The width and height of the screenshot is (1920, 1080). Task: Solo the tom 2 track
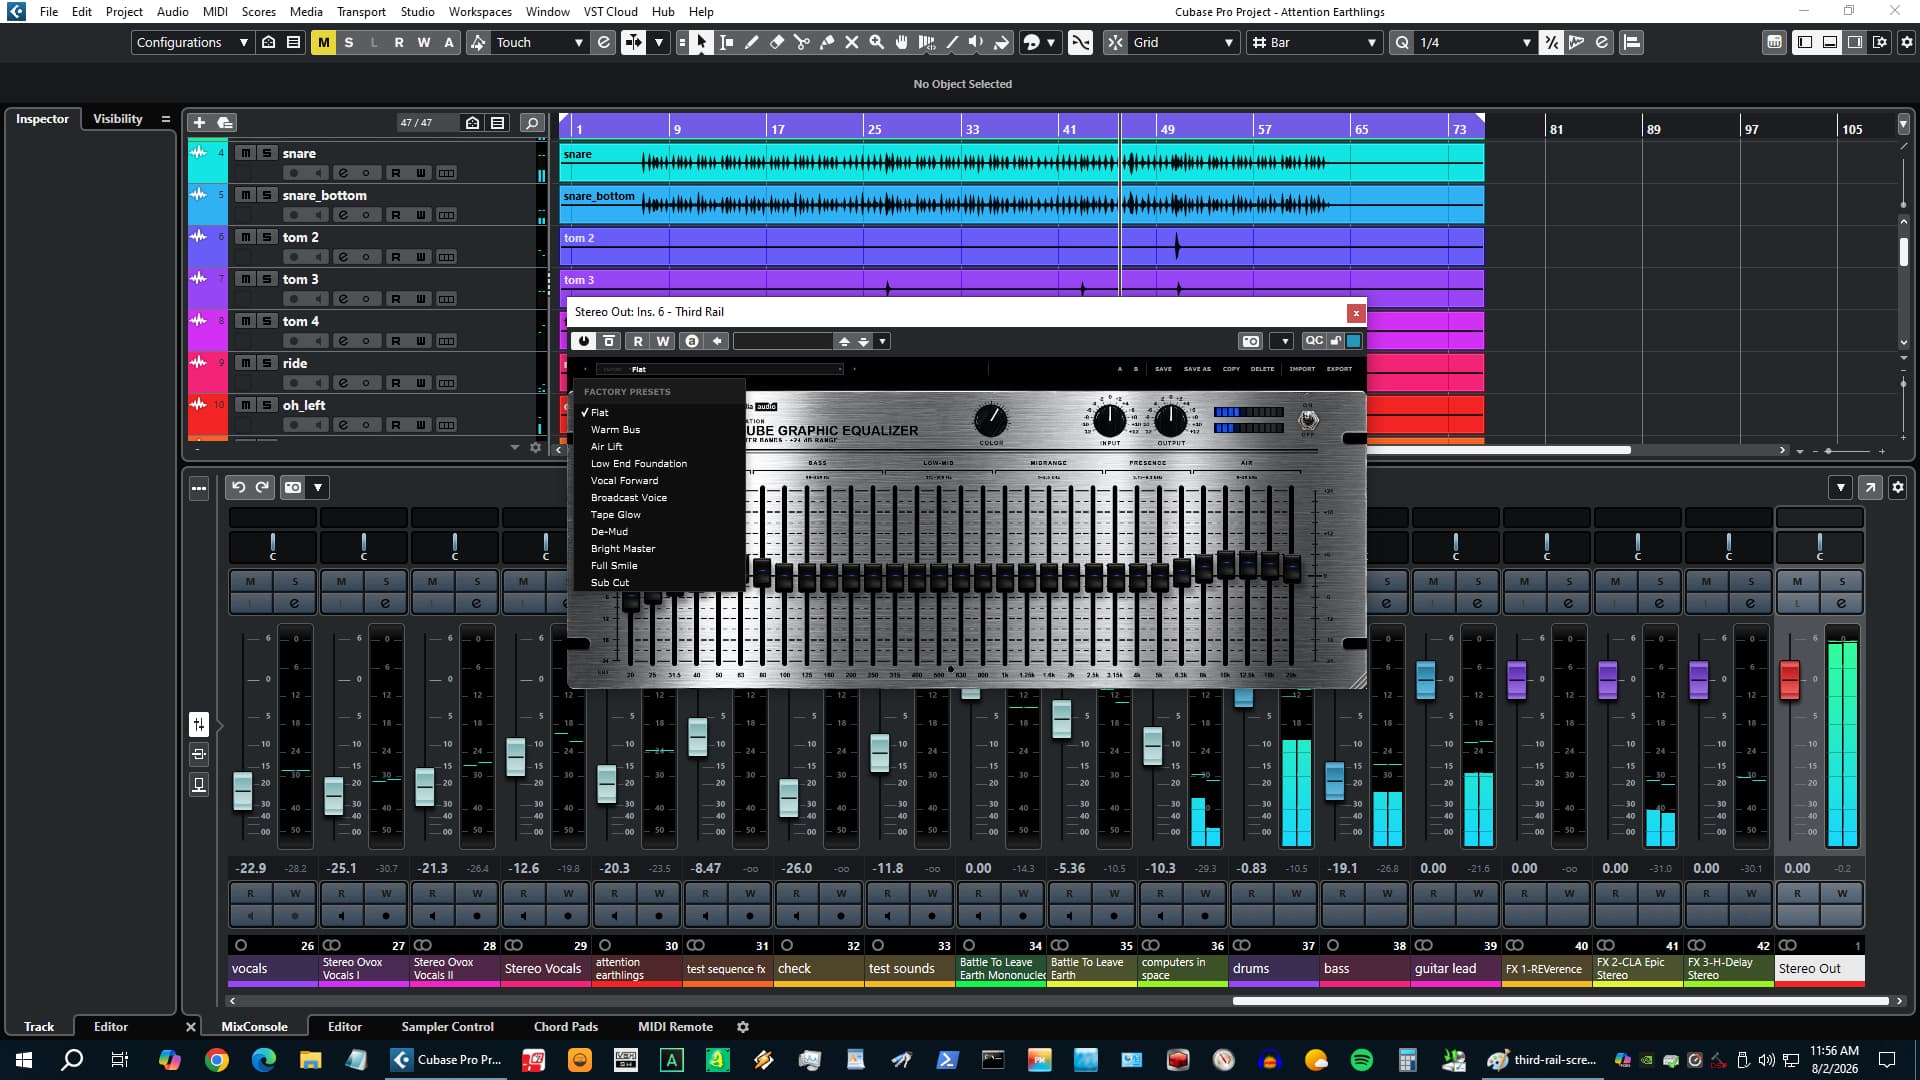click(266, 237)
